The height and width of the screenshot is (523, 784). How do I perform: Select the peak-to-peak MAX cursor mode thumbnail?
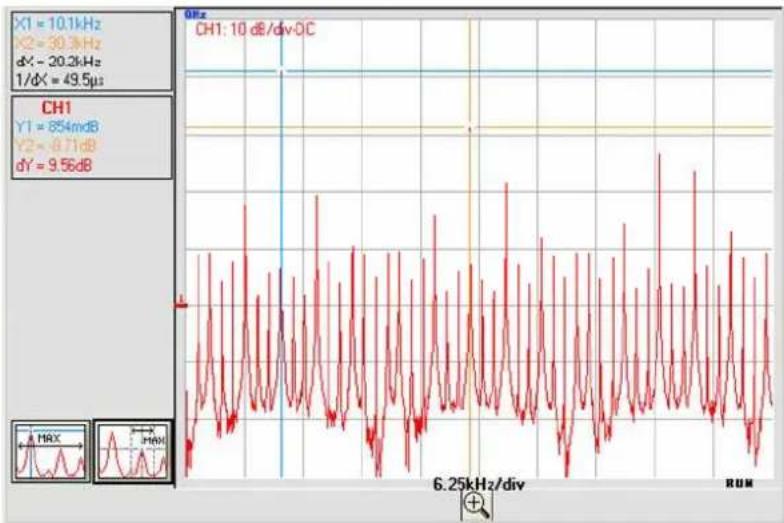[133, 452]
